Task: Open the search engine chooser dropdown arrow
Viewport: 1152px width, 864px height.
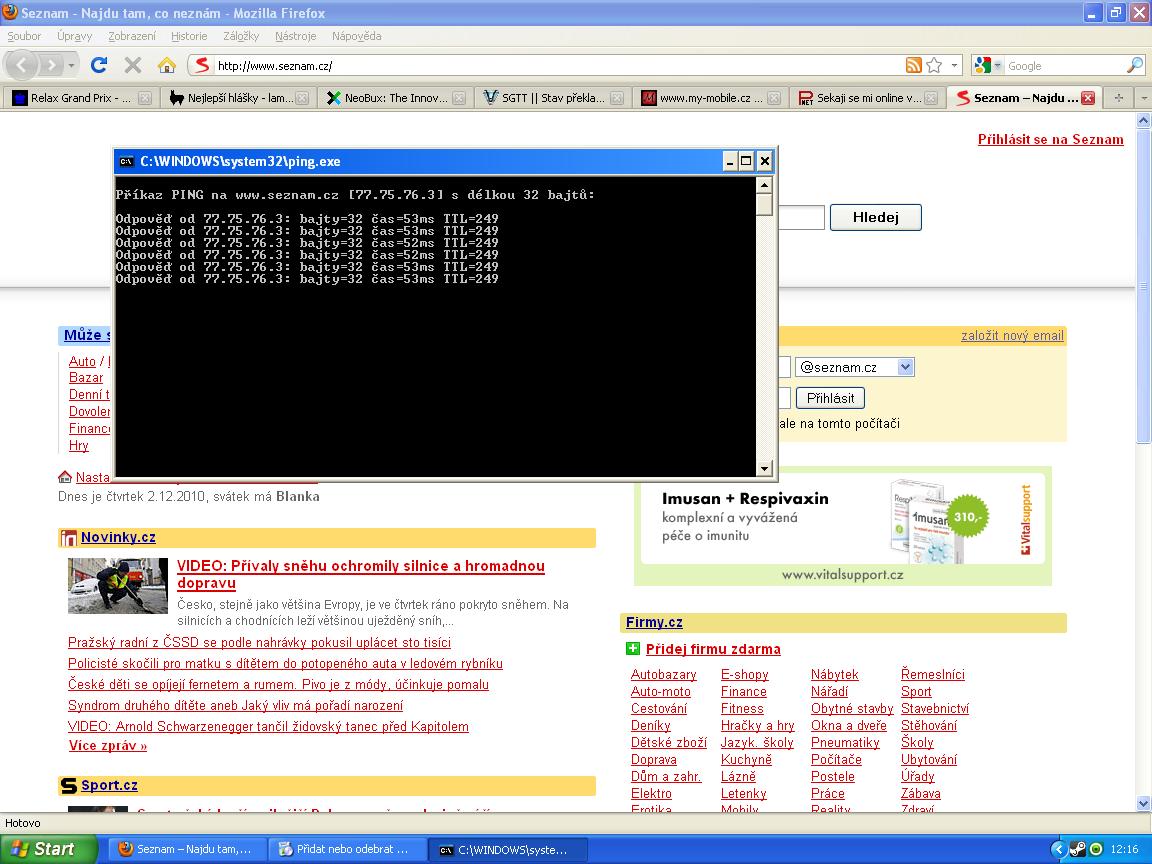Action: point(997,65)
